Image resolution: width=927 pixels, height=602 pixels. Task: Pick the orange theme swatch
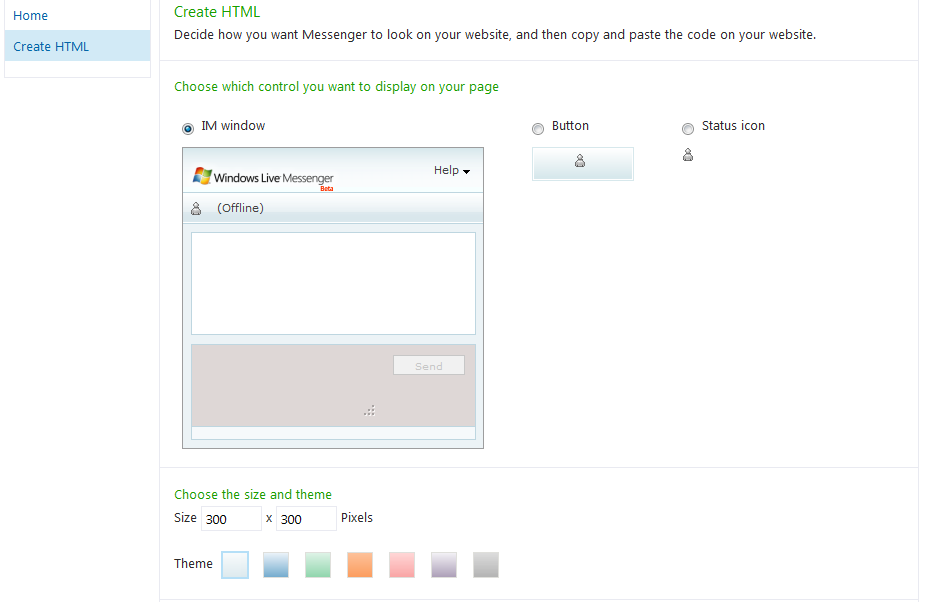pos(360,565)
